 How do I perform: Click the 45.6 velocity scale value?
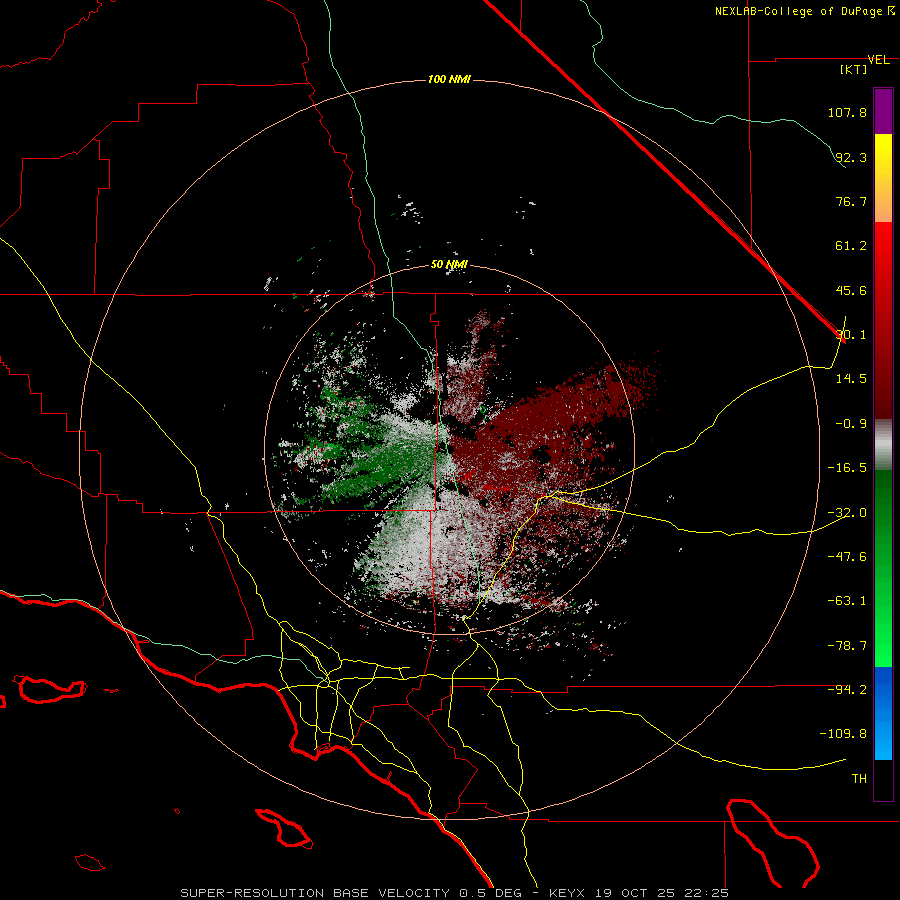[851, 290]
